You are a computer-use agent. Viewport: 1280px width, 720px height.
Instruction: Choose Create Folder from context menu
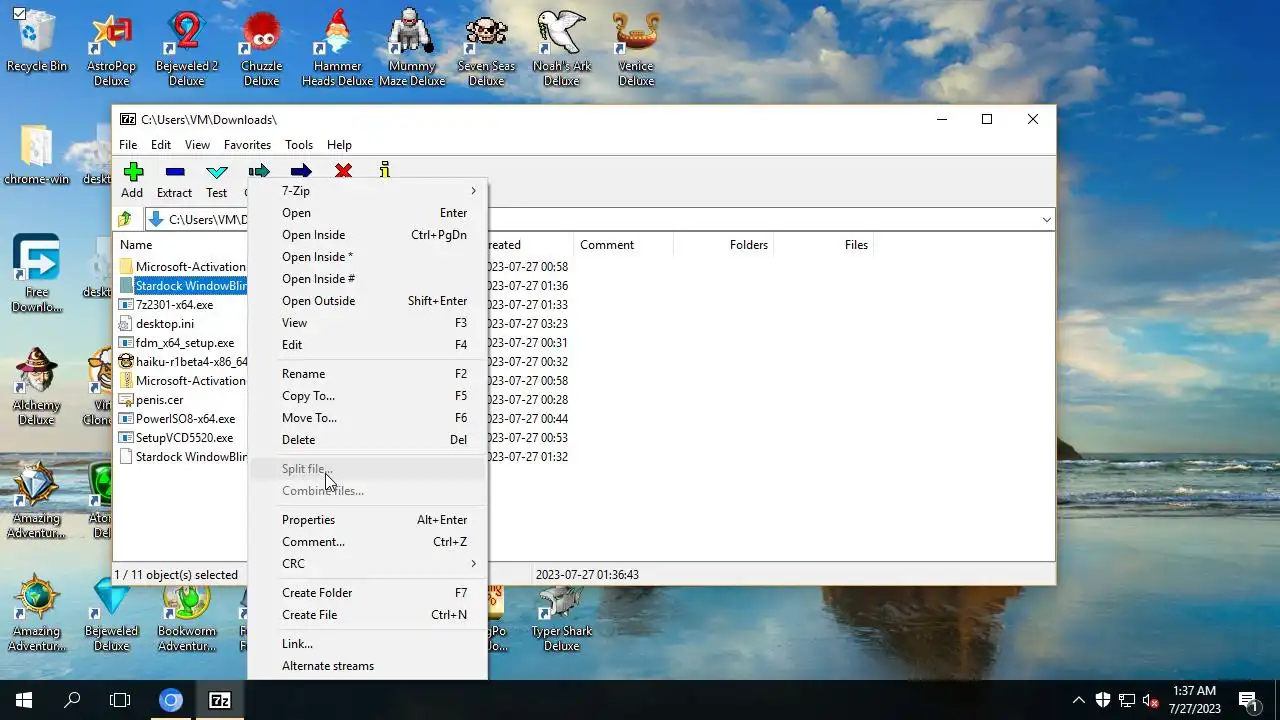tap(367, 593)
